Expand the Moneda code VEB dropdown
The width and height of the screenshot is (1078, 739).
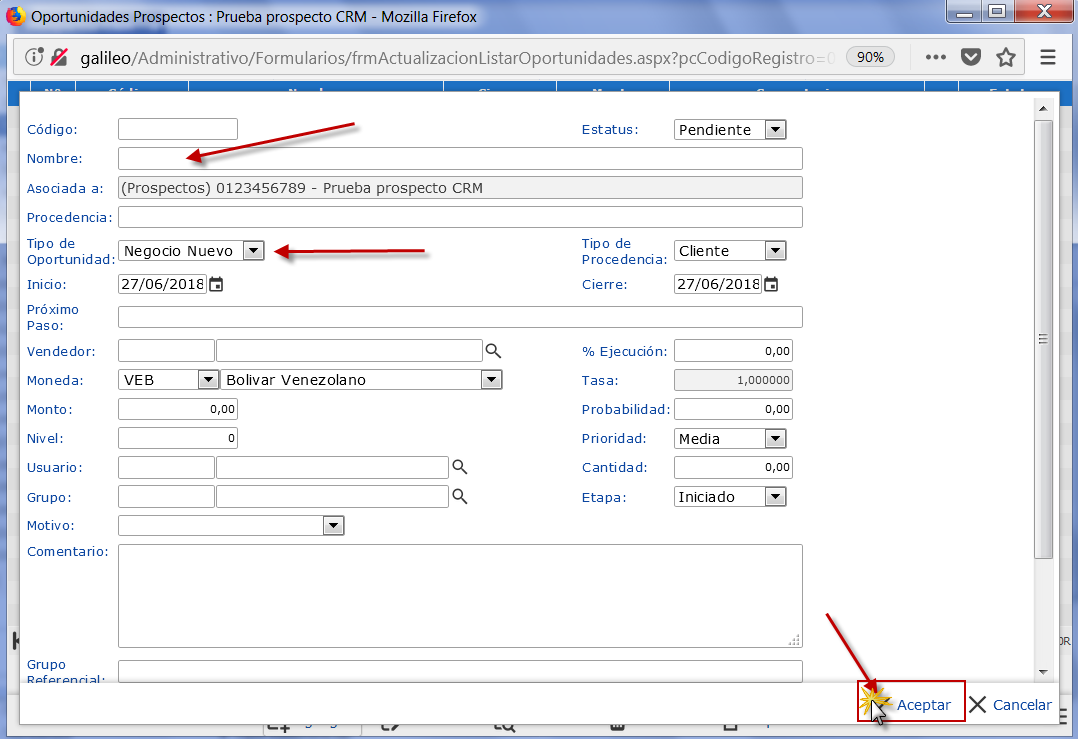tap(208, 380)
